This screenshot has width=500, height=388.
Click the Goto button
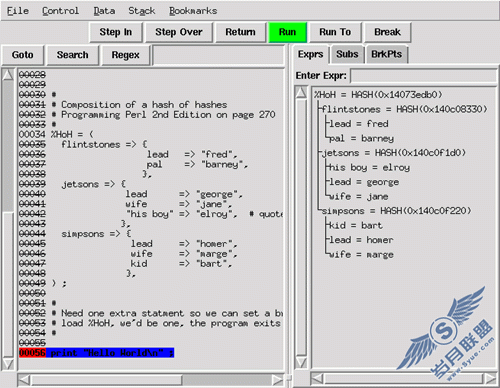[23, 55]
